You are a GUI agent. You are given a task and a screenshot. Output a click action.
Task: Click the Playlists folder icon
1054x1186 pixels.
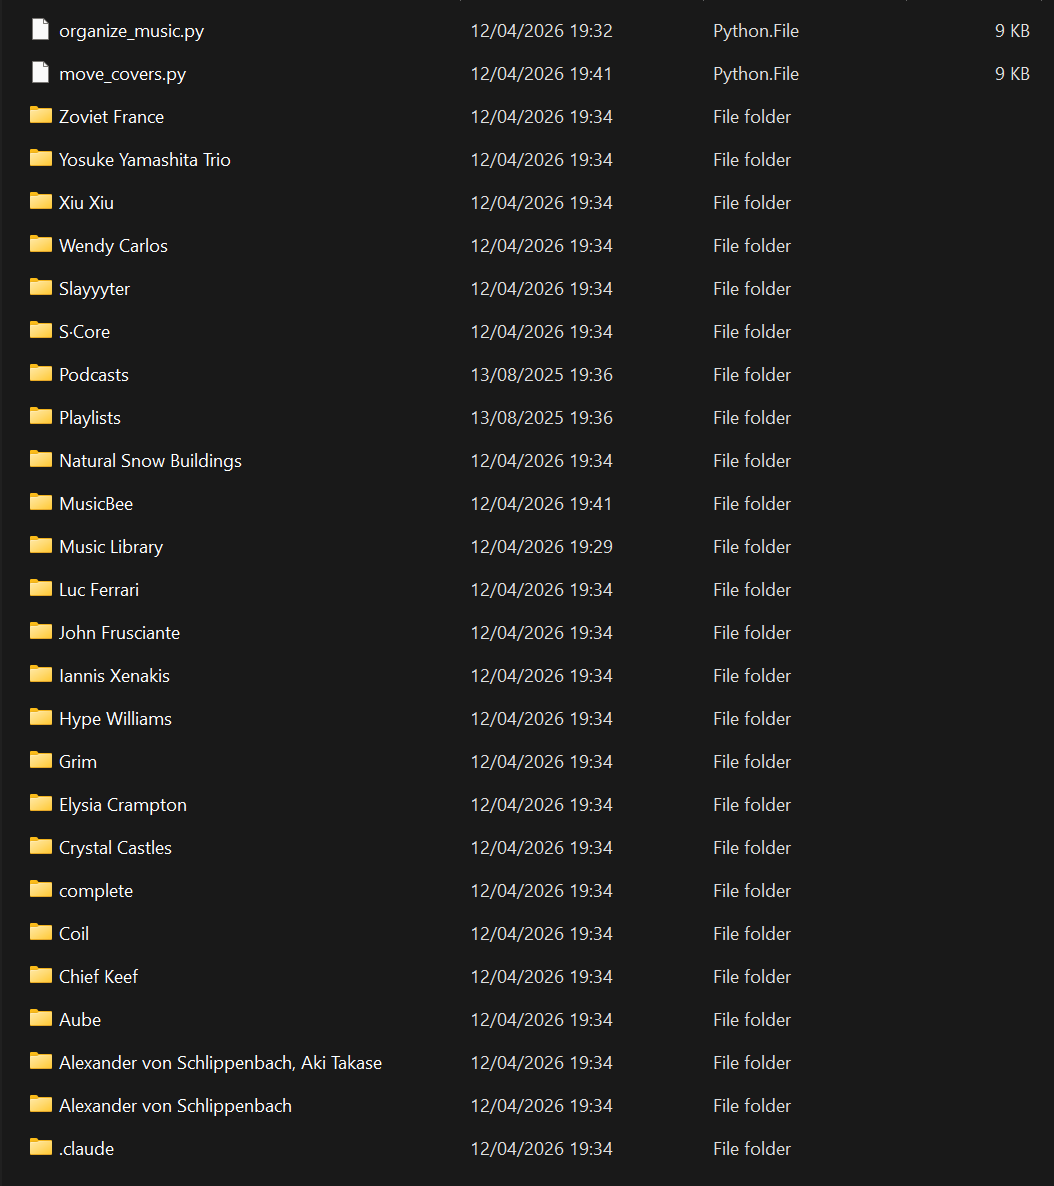point(41,416)
